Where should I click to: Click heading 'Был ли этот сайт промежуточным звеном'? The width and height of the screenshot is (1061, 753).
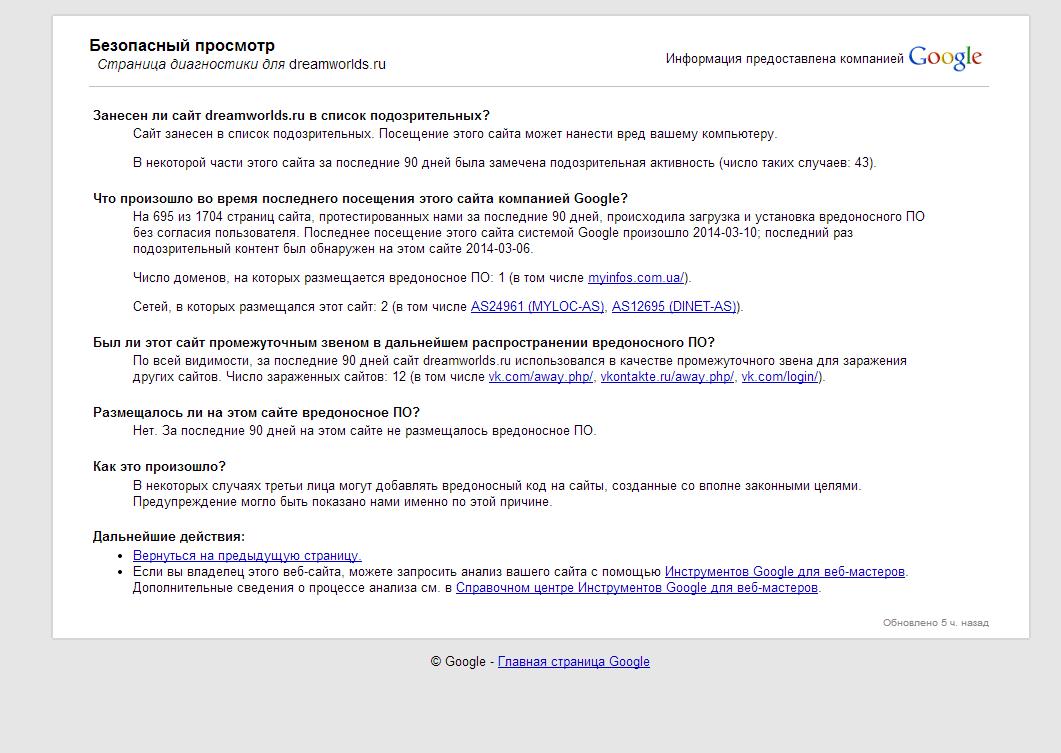pyautogui.click(x=404, y=342)
